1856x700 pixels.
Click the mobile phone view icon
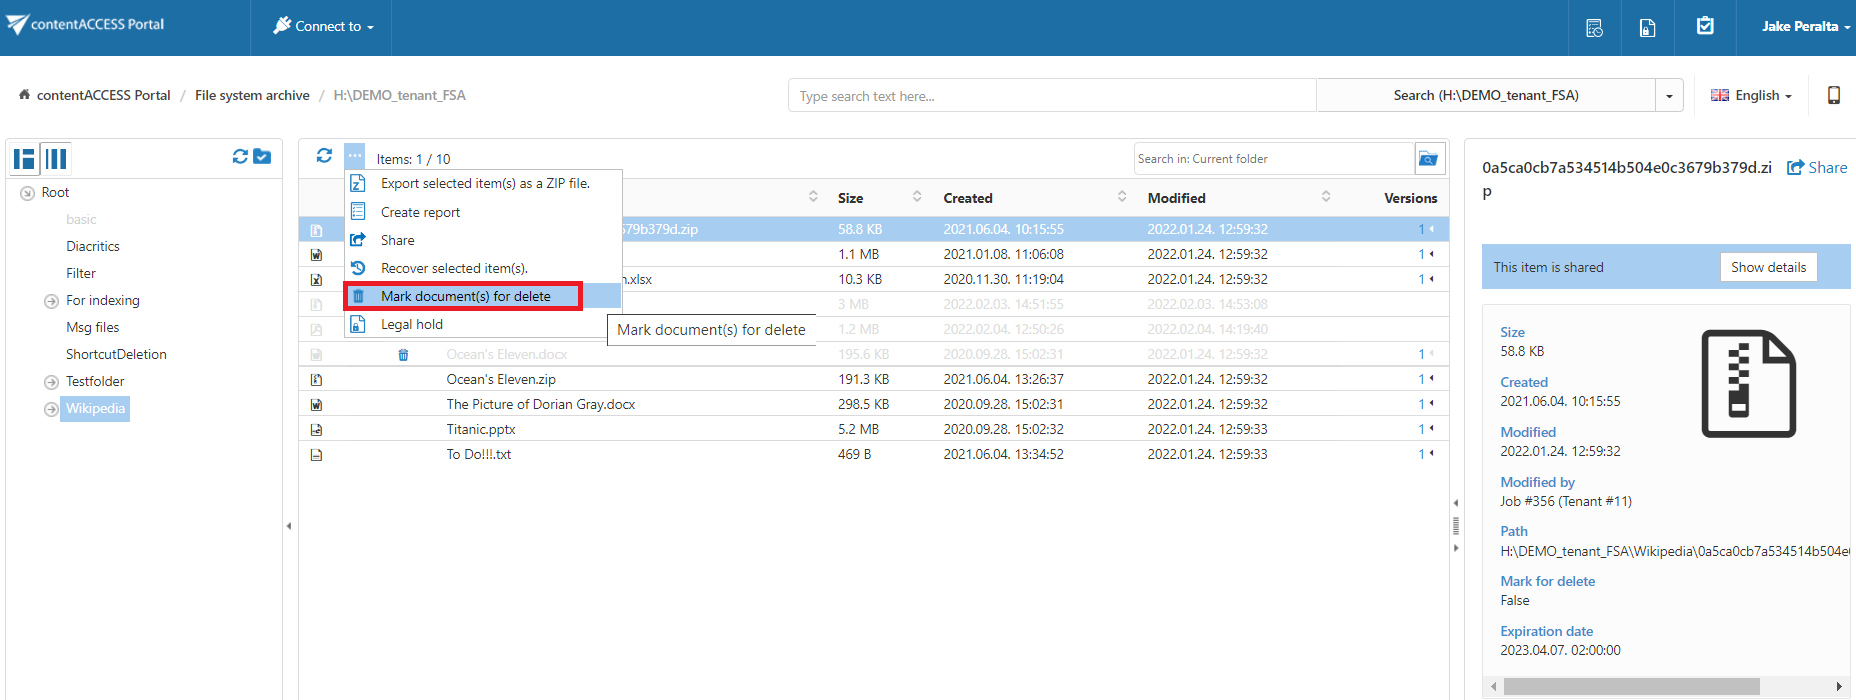click(x=1833, y=95)
